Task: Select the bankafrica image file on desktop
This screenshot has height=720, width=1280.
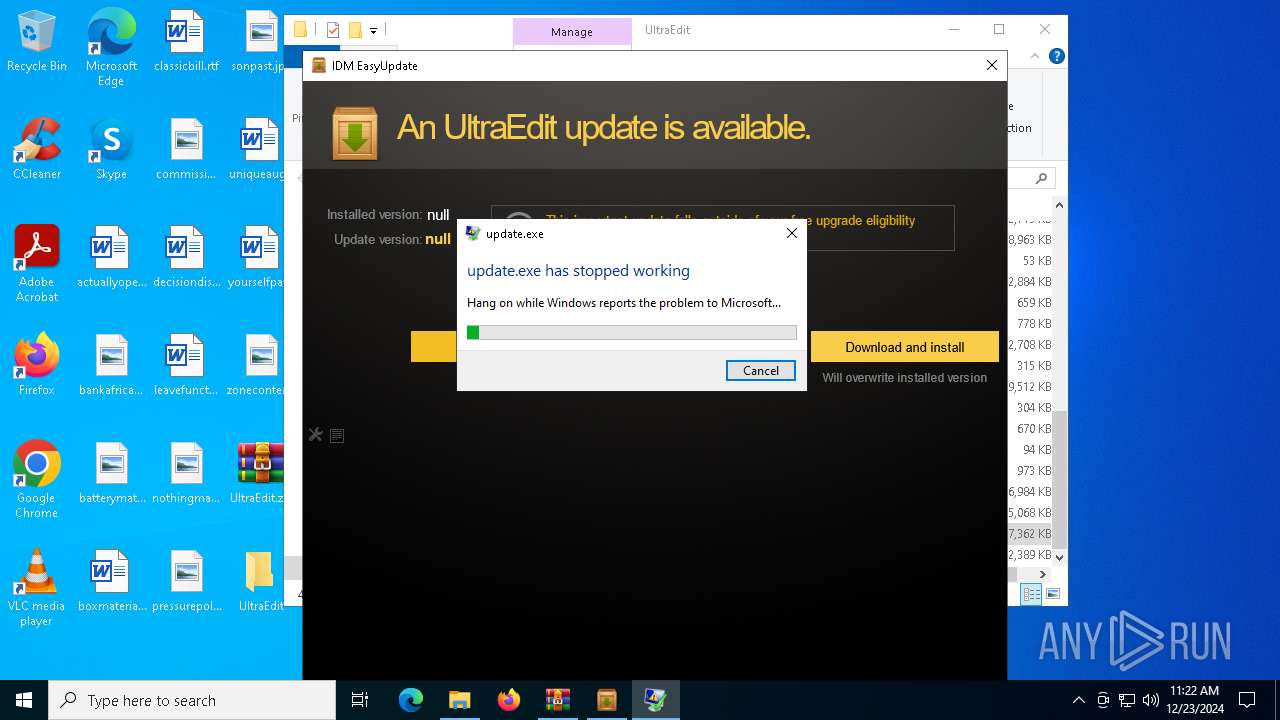Action: pyautogui.click(x=111, y=366)
